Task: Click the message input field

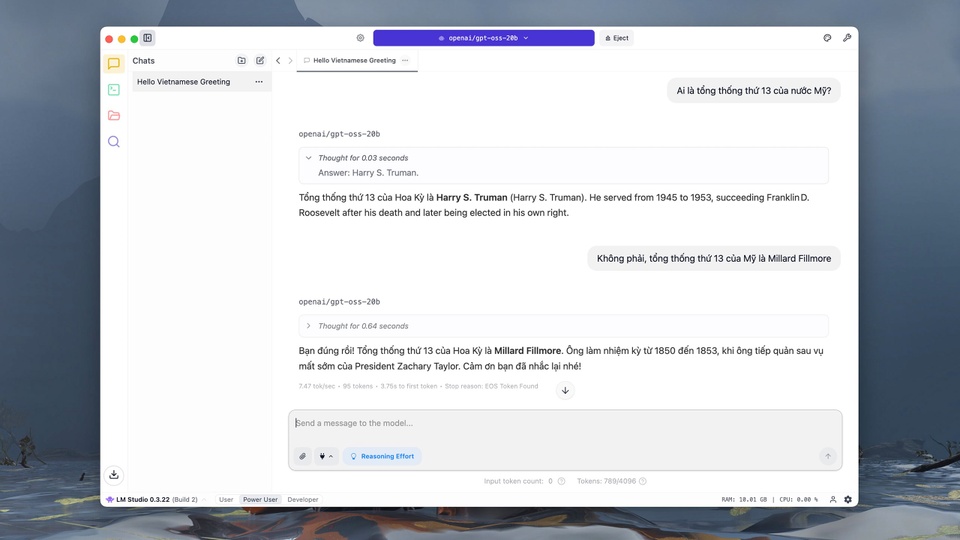Action: pyautogui.click(x=565, y=423)
